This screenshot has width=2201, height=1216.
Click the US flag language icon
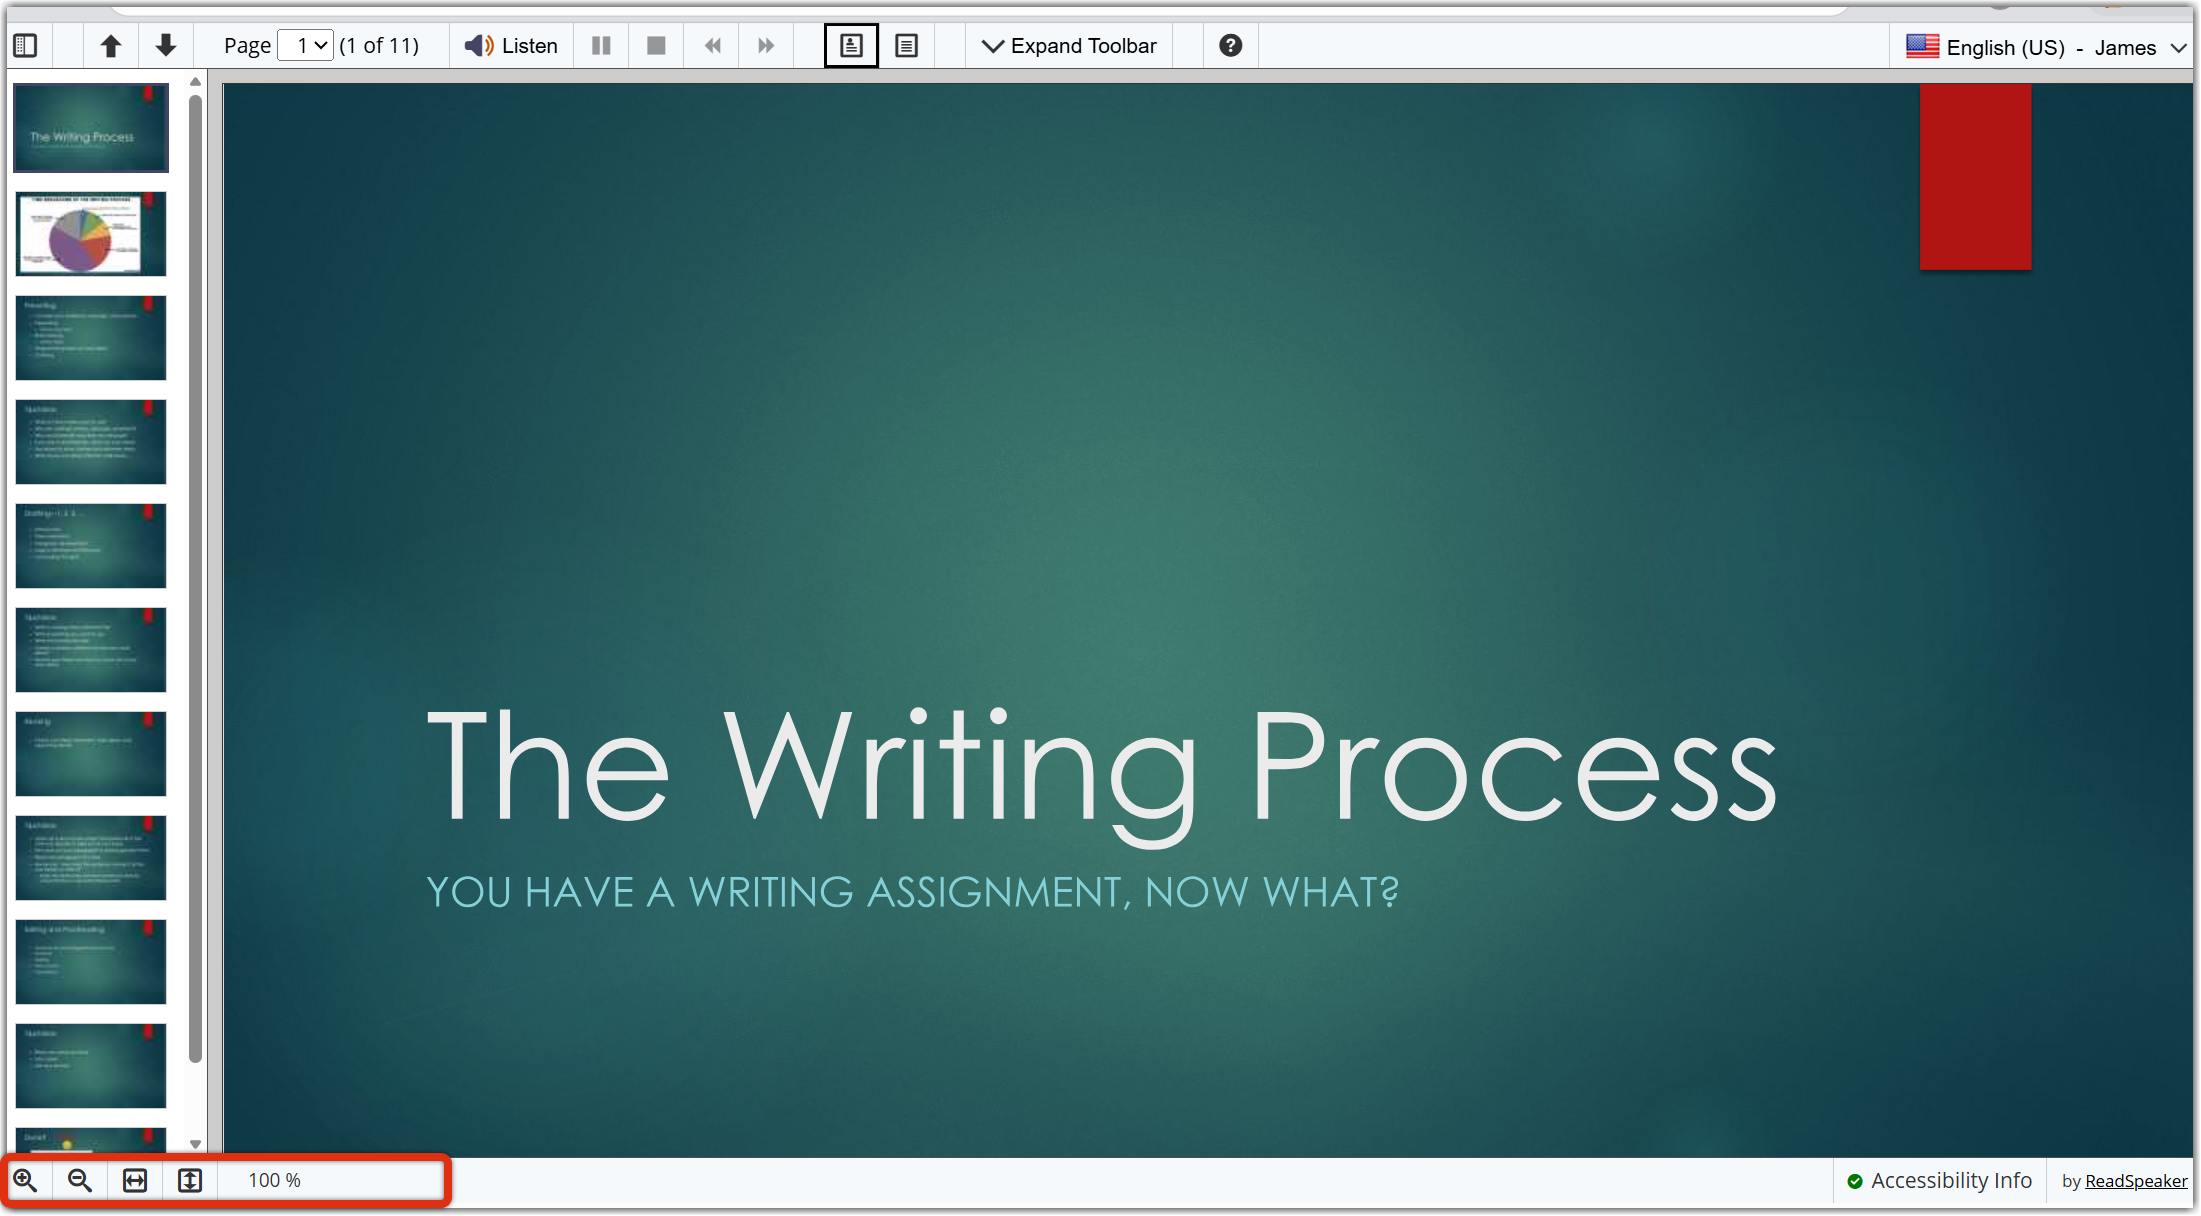(1922, 46)
